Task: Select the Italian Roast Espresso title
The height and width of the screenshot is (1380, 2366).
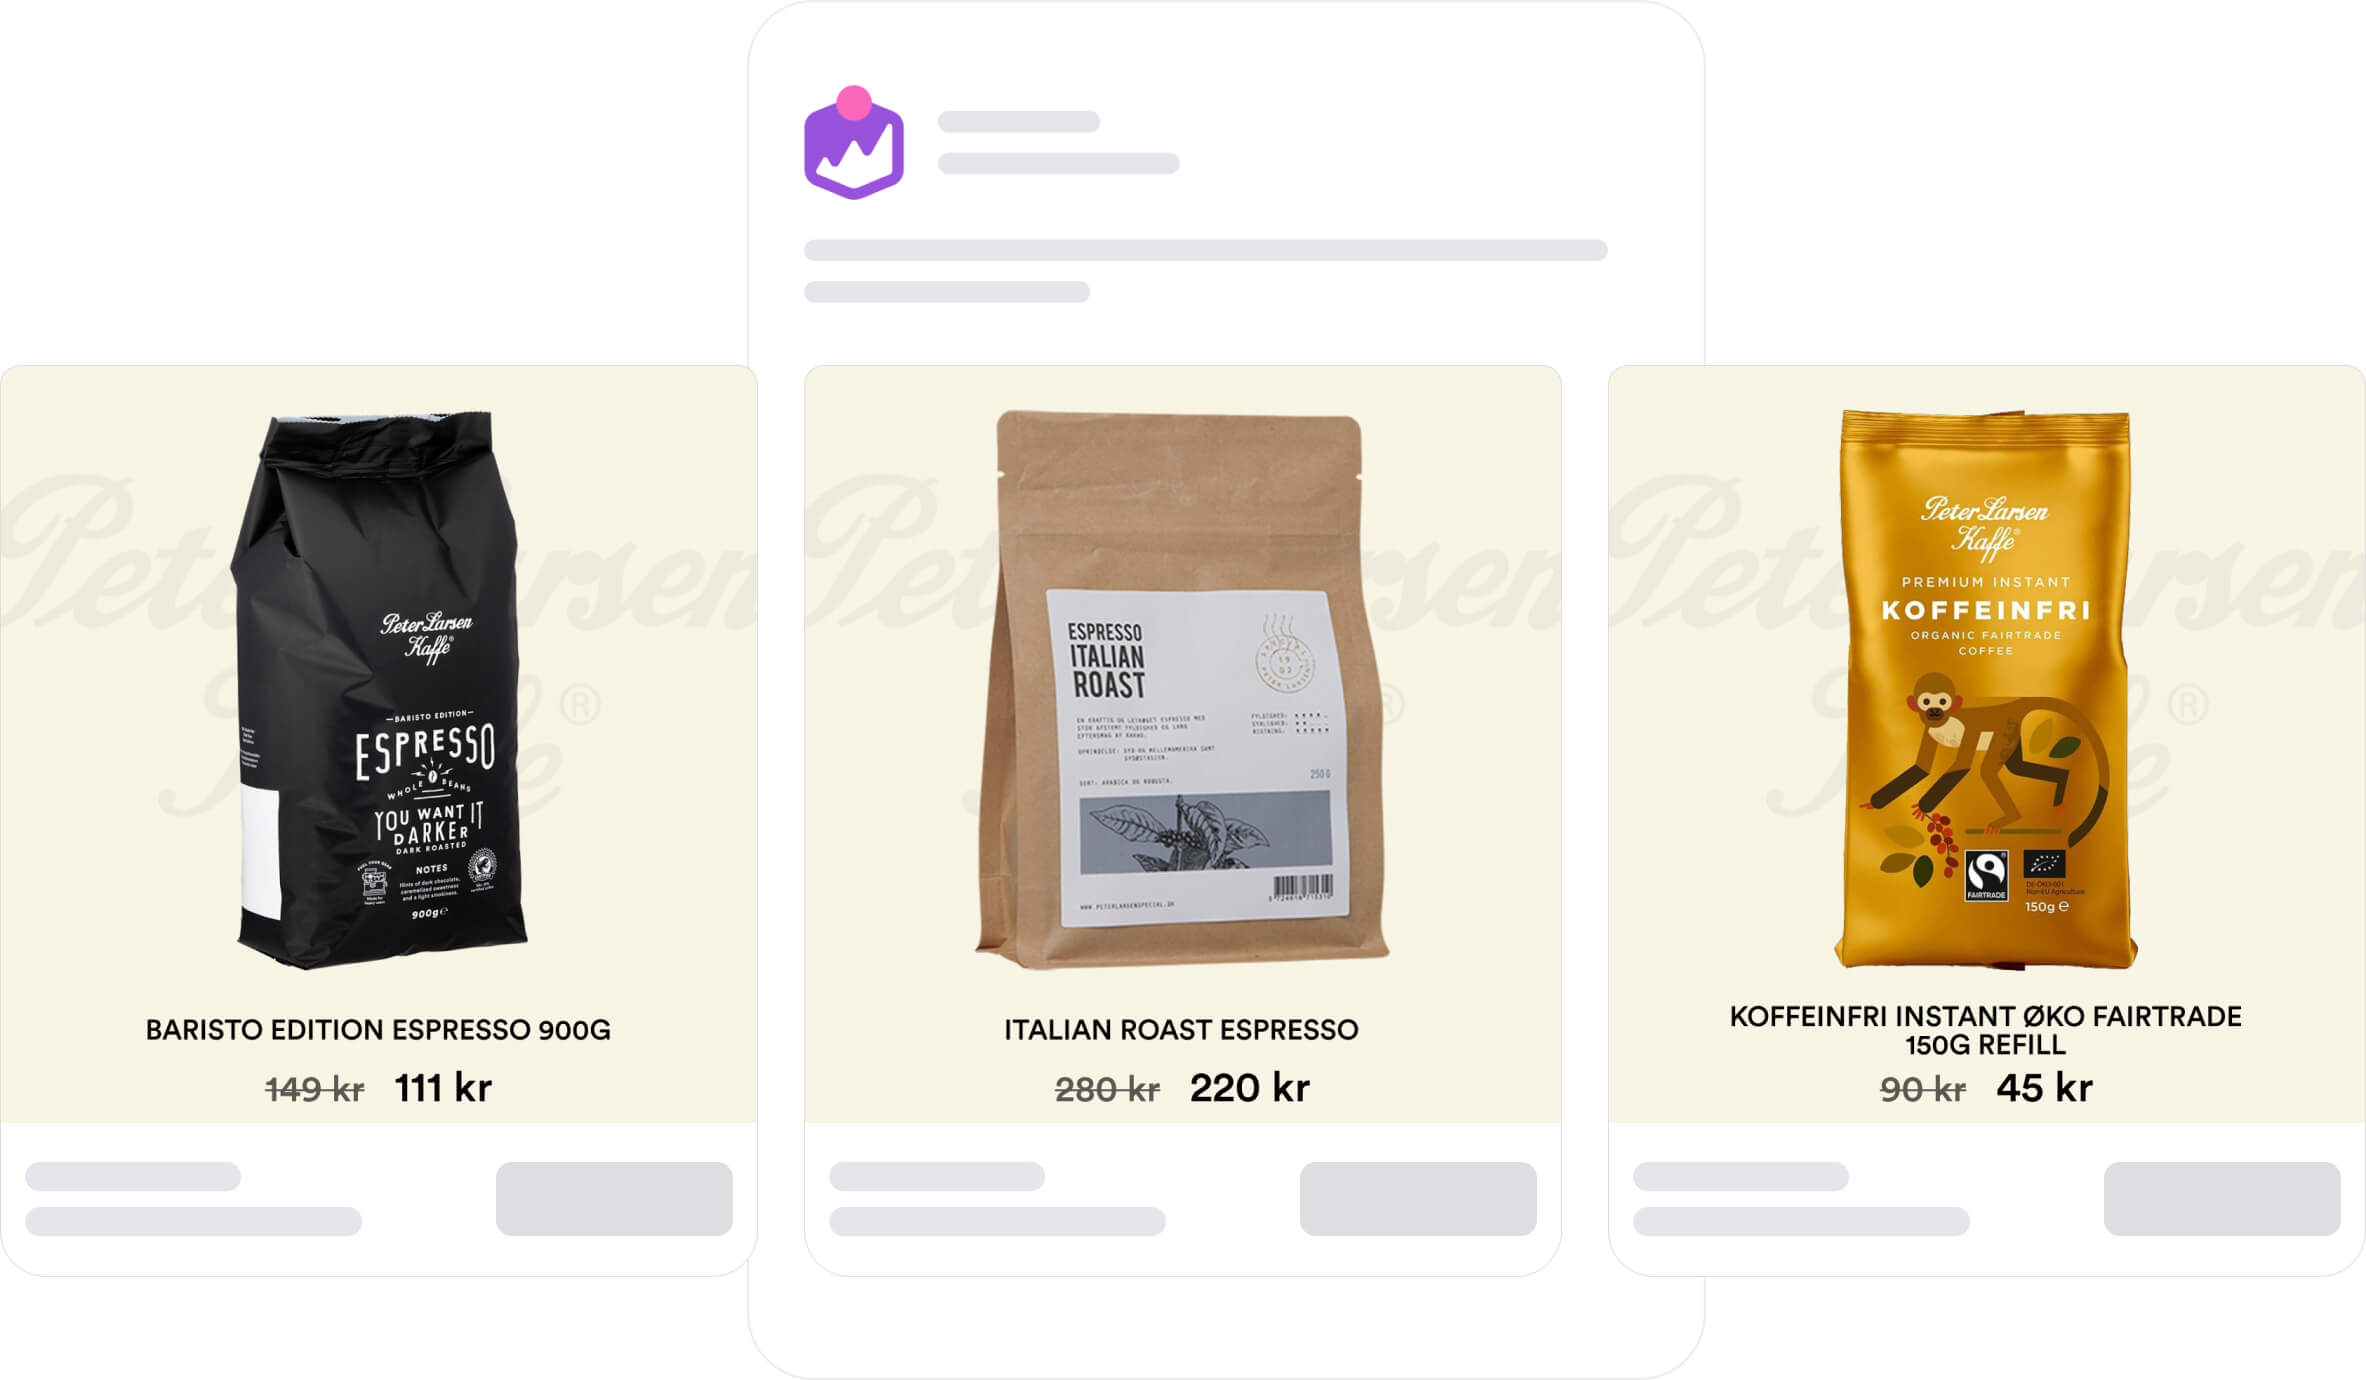Action: click(x=1181, y=1030)
